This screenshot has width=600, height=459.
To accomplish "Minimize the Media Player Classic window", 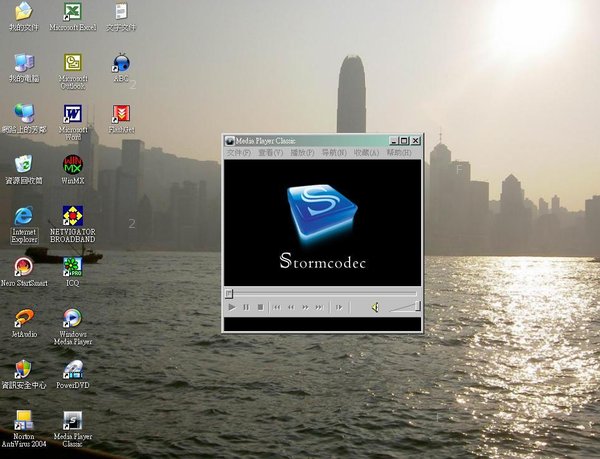I will (394, 141).
